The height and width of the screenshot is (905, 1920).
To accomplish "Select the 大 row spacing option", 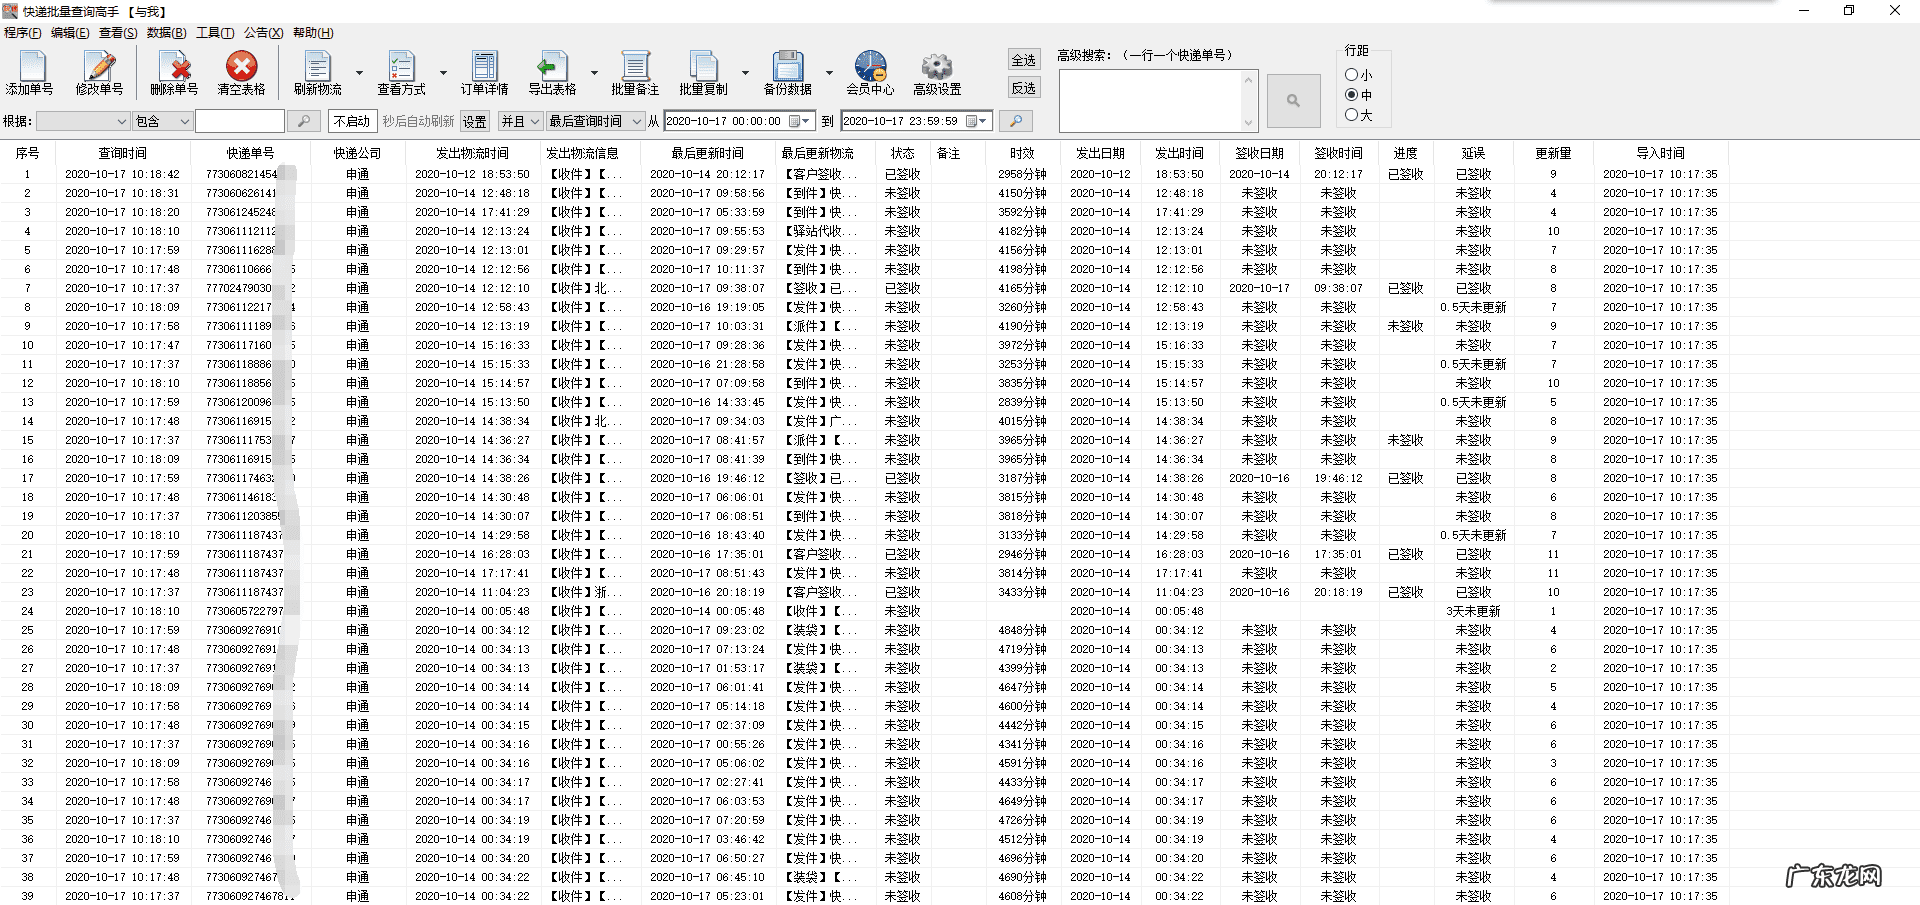I will (x=1352, y=115).
